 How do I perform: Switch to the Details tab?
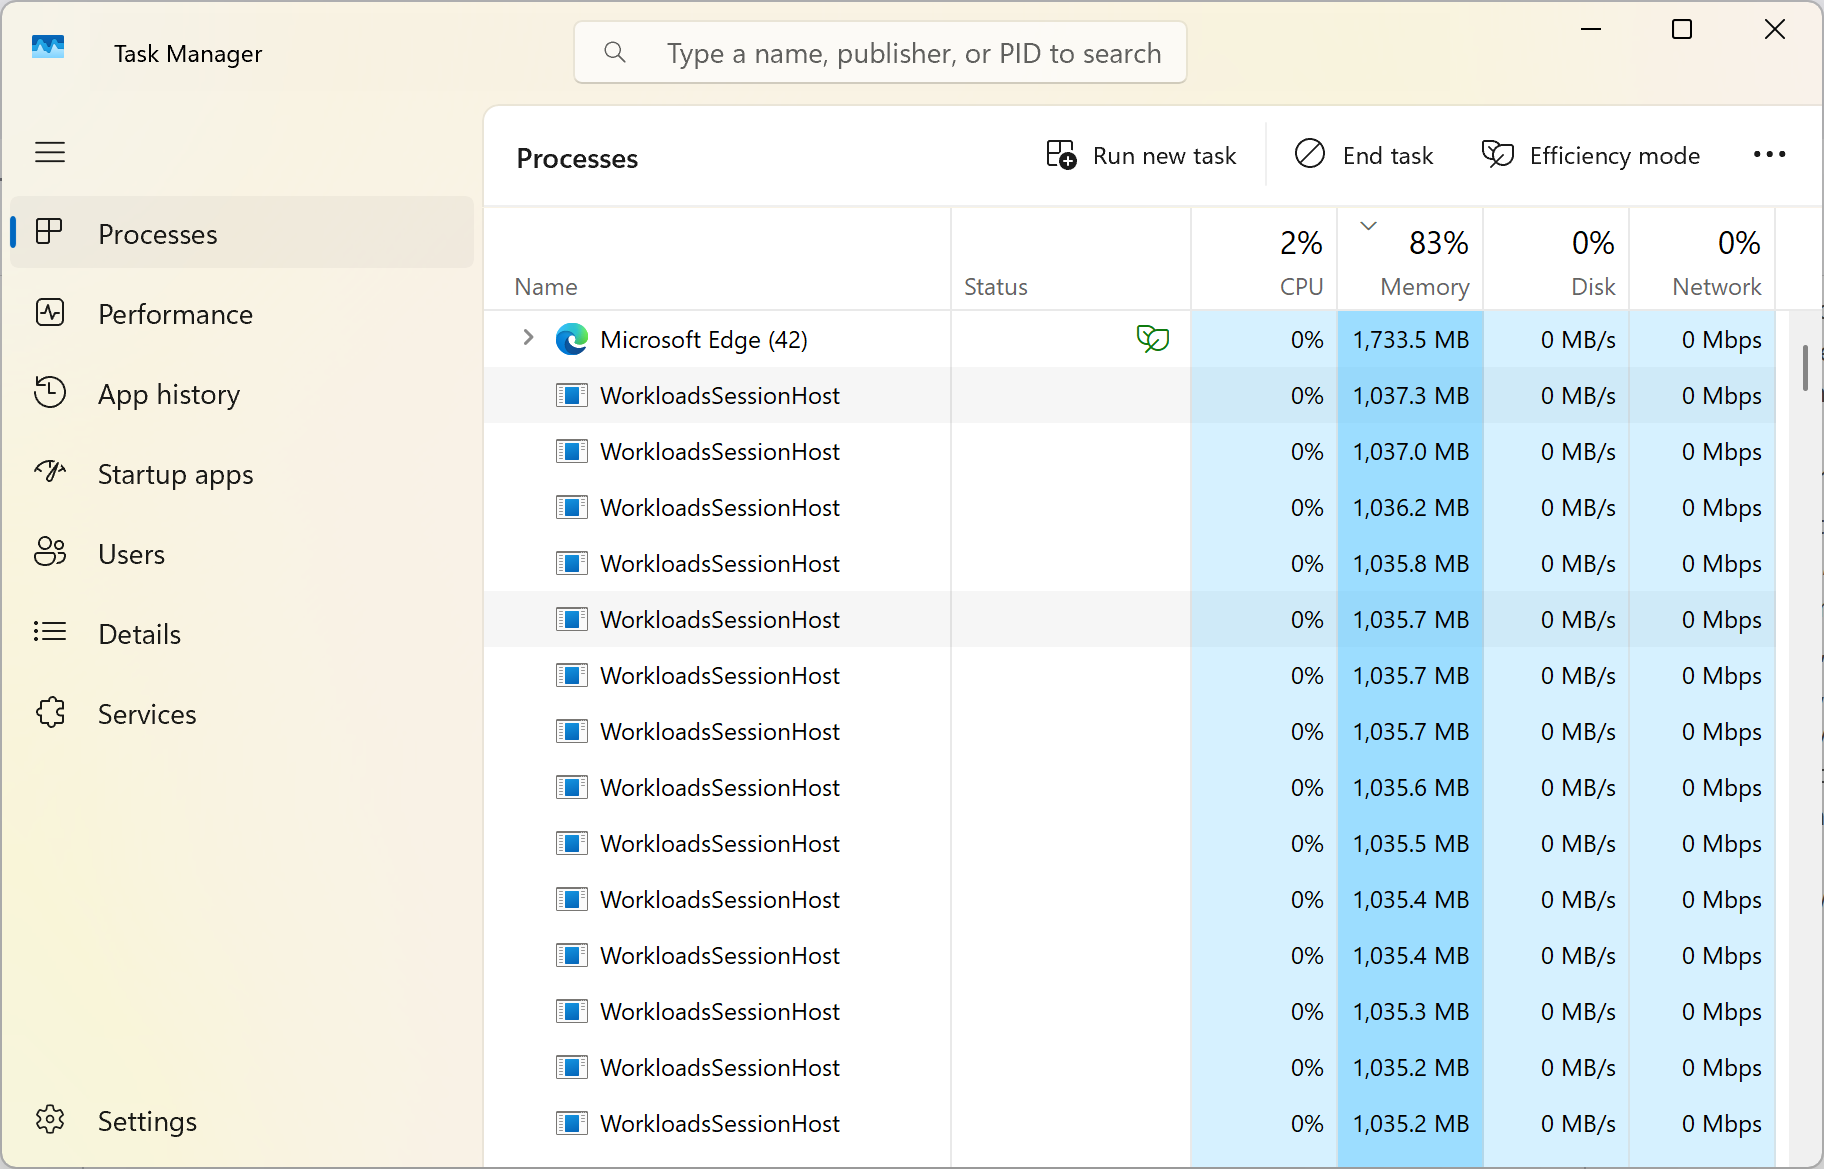coord(139,634)
